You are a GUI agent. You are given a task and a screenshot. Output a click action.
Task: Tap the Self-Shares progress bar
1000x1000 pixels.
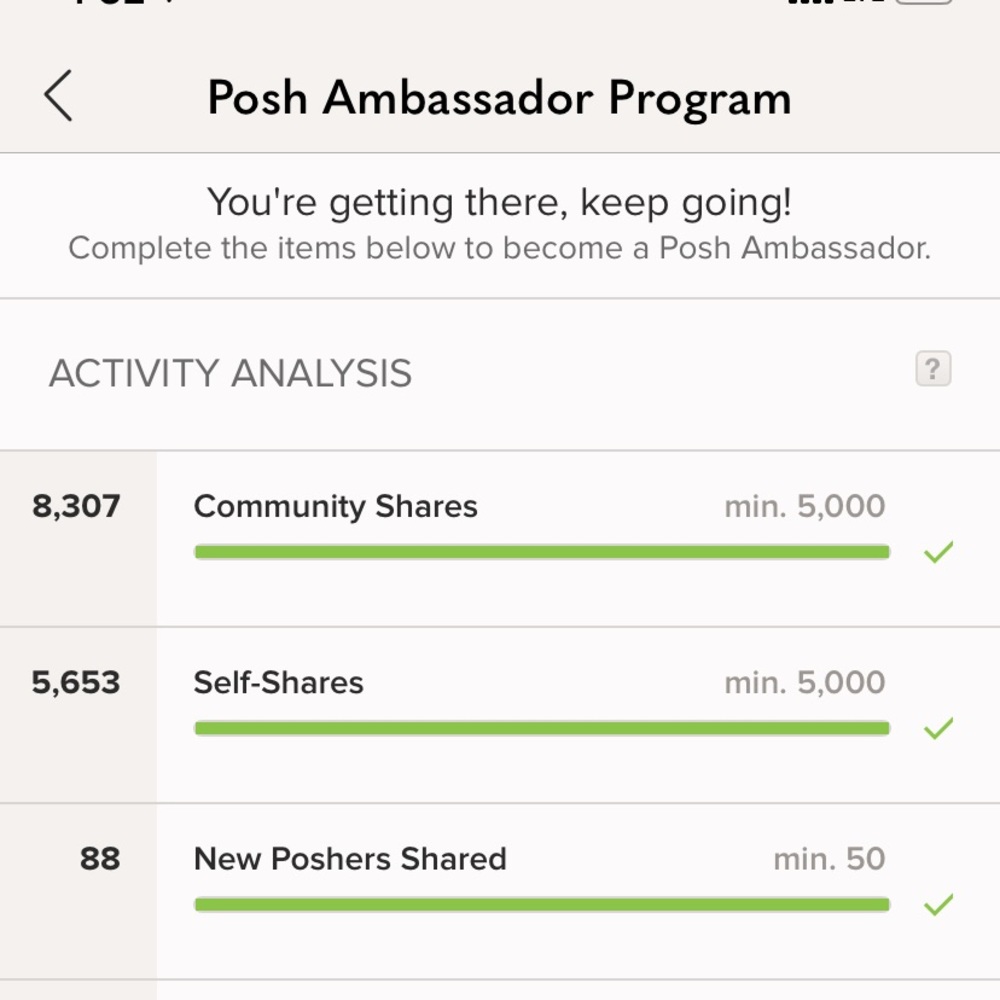pyautogui.click(x=540, y=727)
